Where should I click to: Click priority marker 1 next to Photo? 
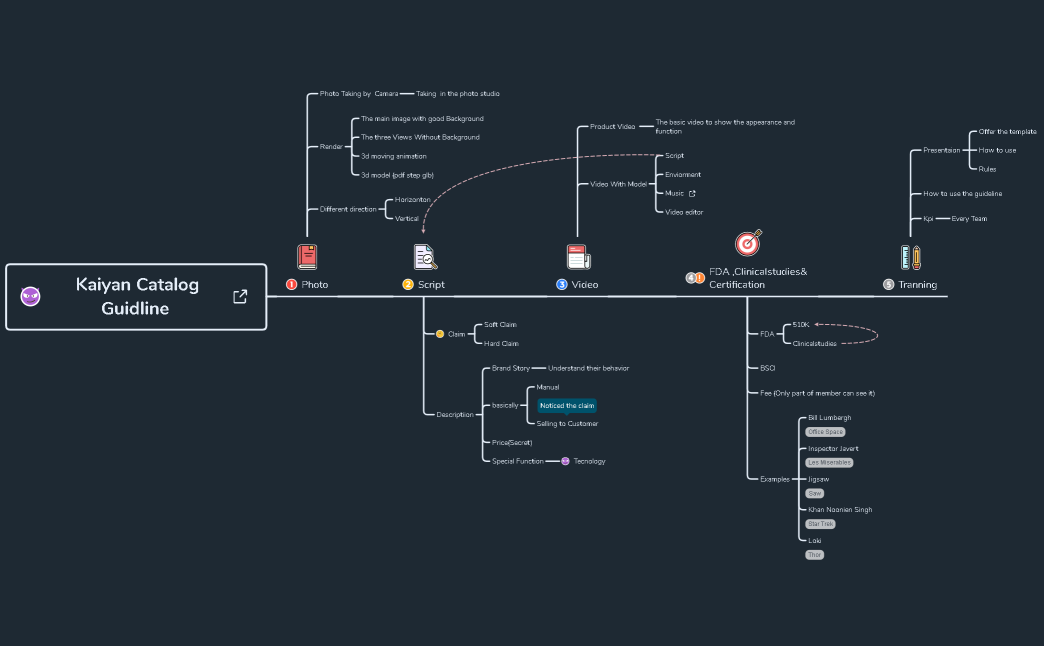point(292,285)
